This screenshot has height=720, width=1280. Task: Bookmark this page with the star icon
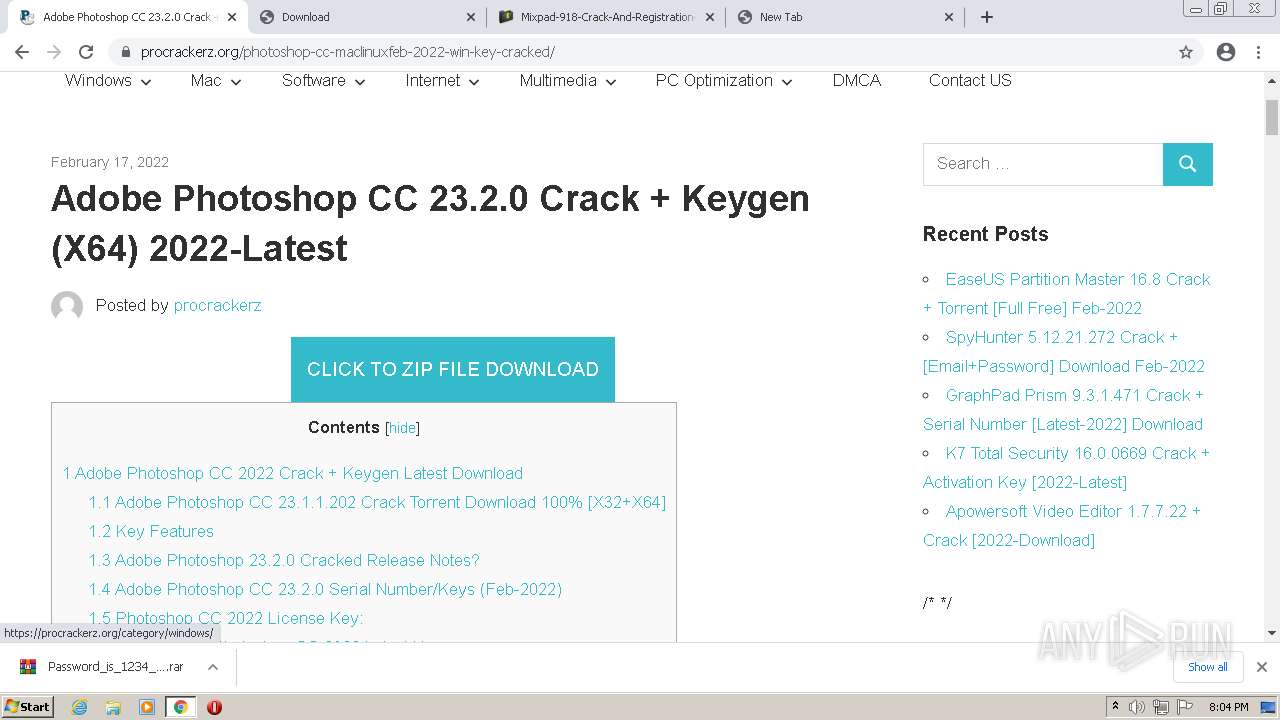pos(1186,52)
